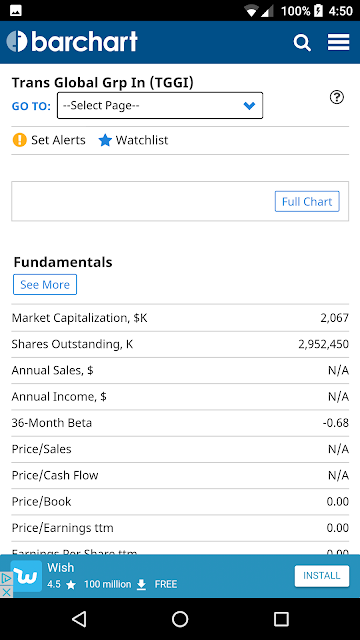Tap the Set Alerts link
This screenshot has width=360, height=640.
click(x=58, y=140)
